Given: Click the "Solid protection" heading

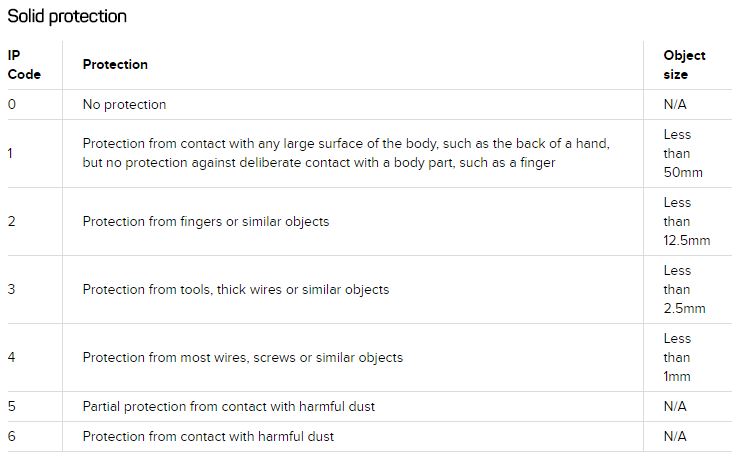Looking at the screenshot, I should tap(67, 17).
